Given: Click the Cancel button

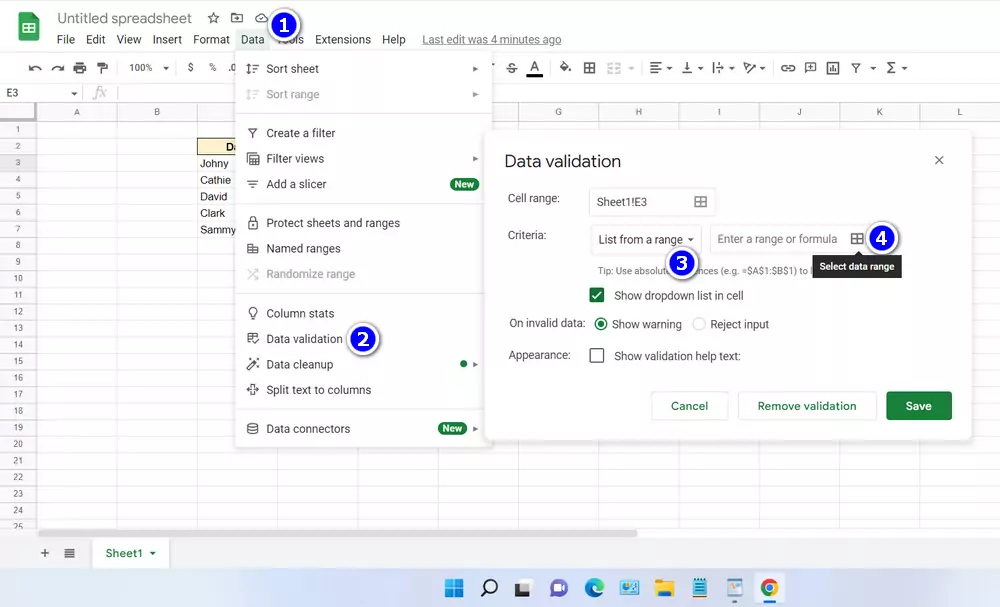Looking at the screenshot, I should [689, 406].
